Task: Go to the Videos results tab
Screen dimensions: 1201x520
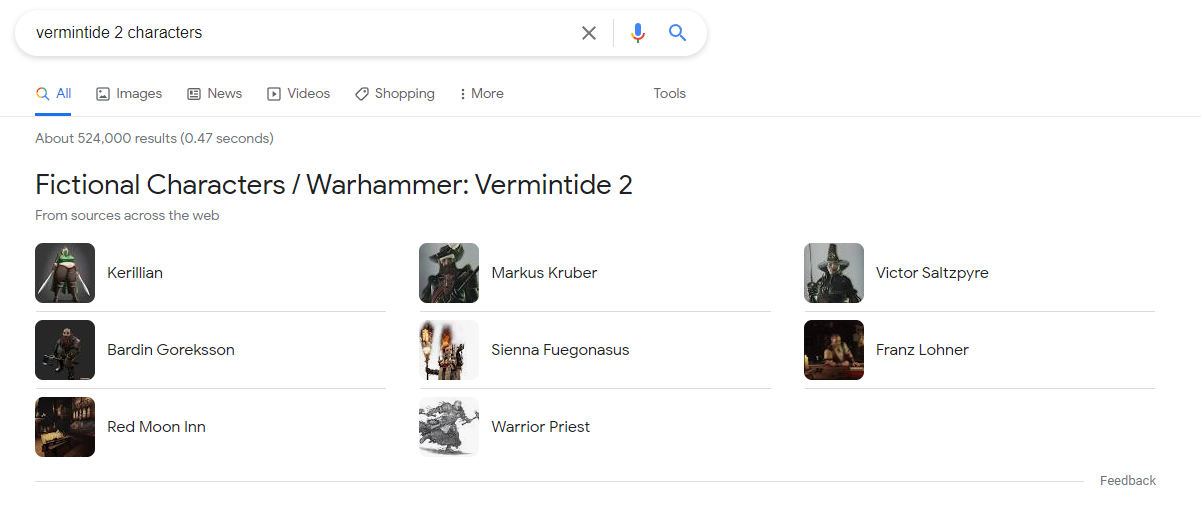Action: pyautogui.click(x=298, y=94)
